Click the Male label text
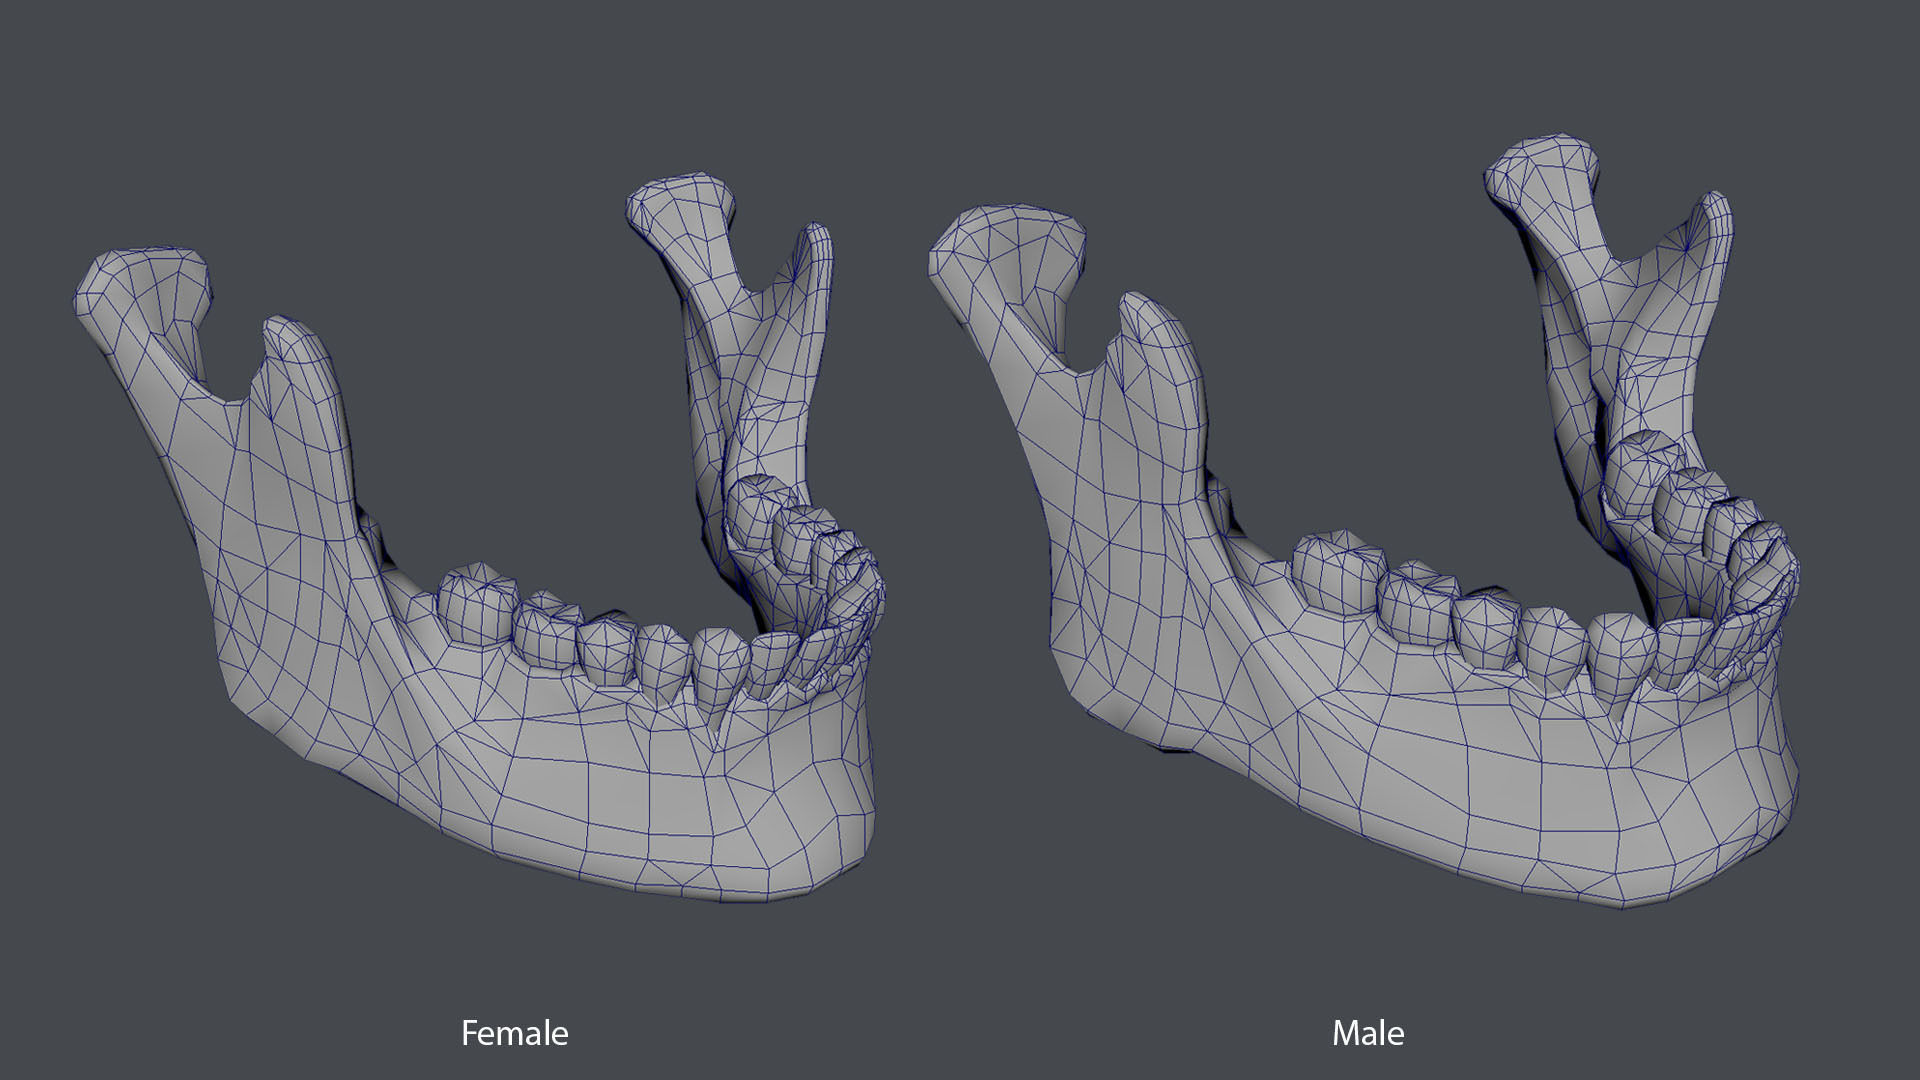 (x=1367, y=1032)
